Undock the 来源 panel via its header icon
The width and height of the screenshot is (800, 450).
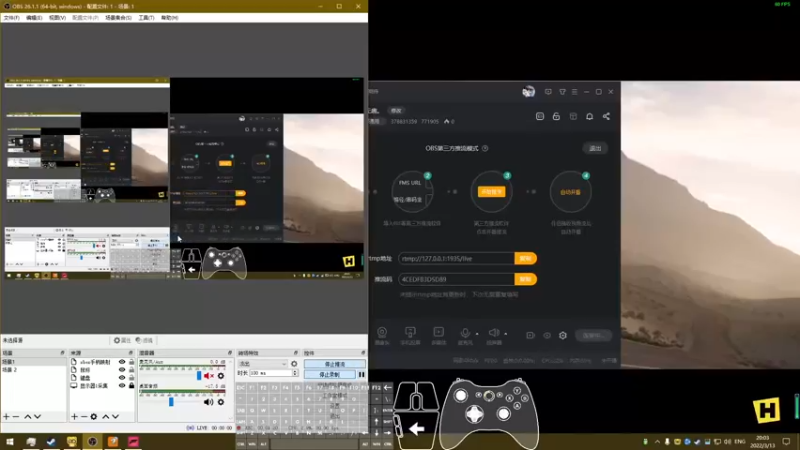131,353
